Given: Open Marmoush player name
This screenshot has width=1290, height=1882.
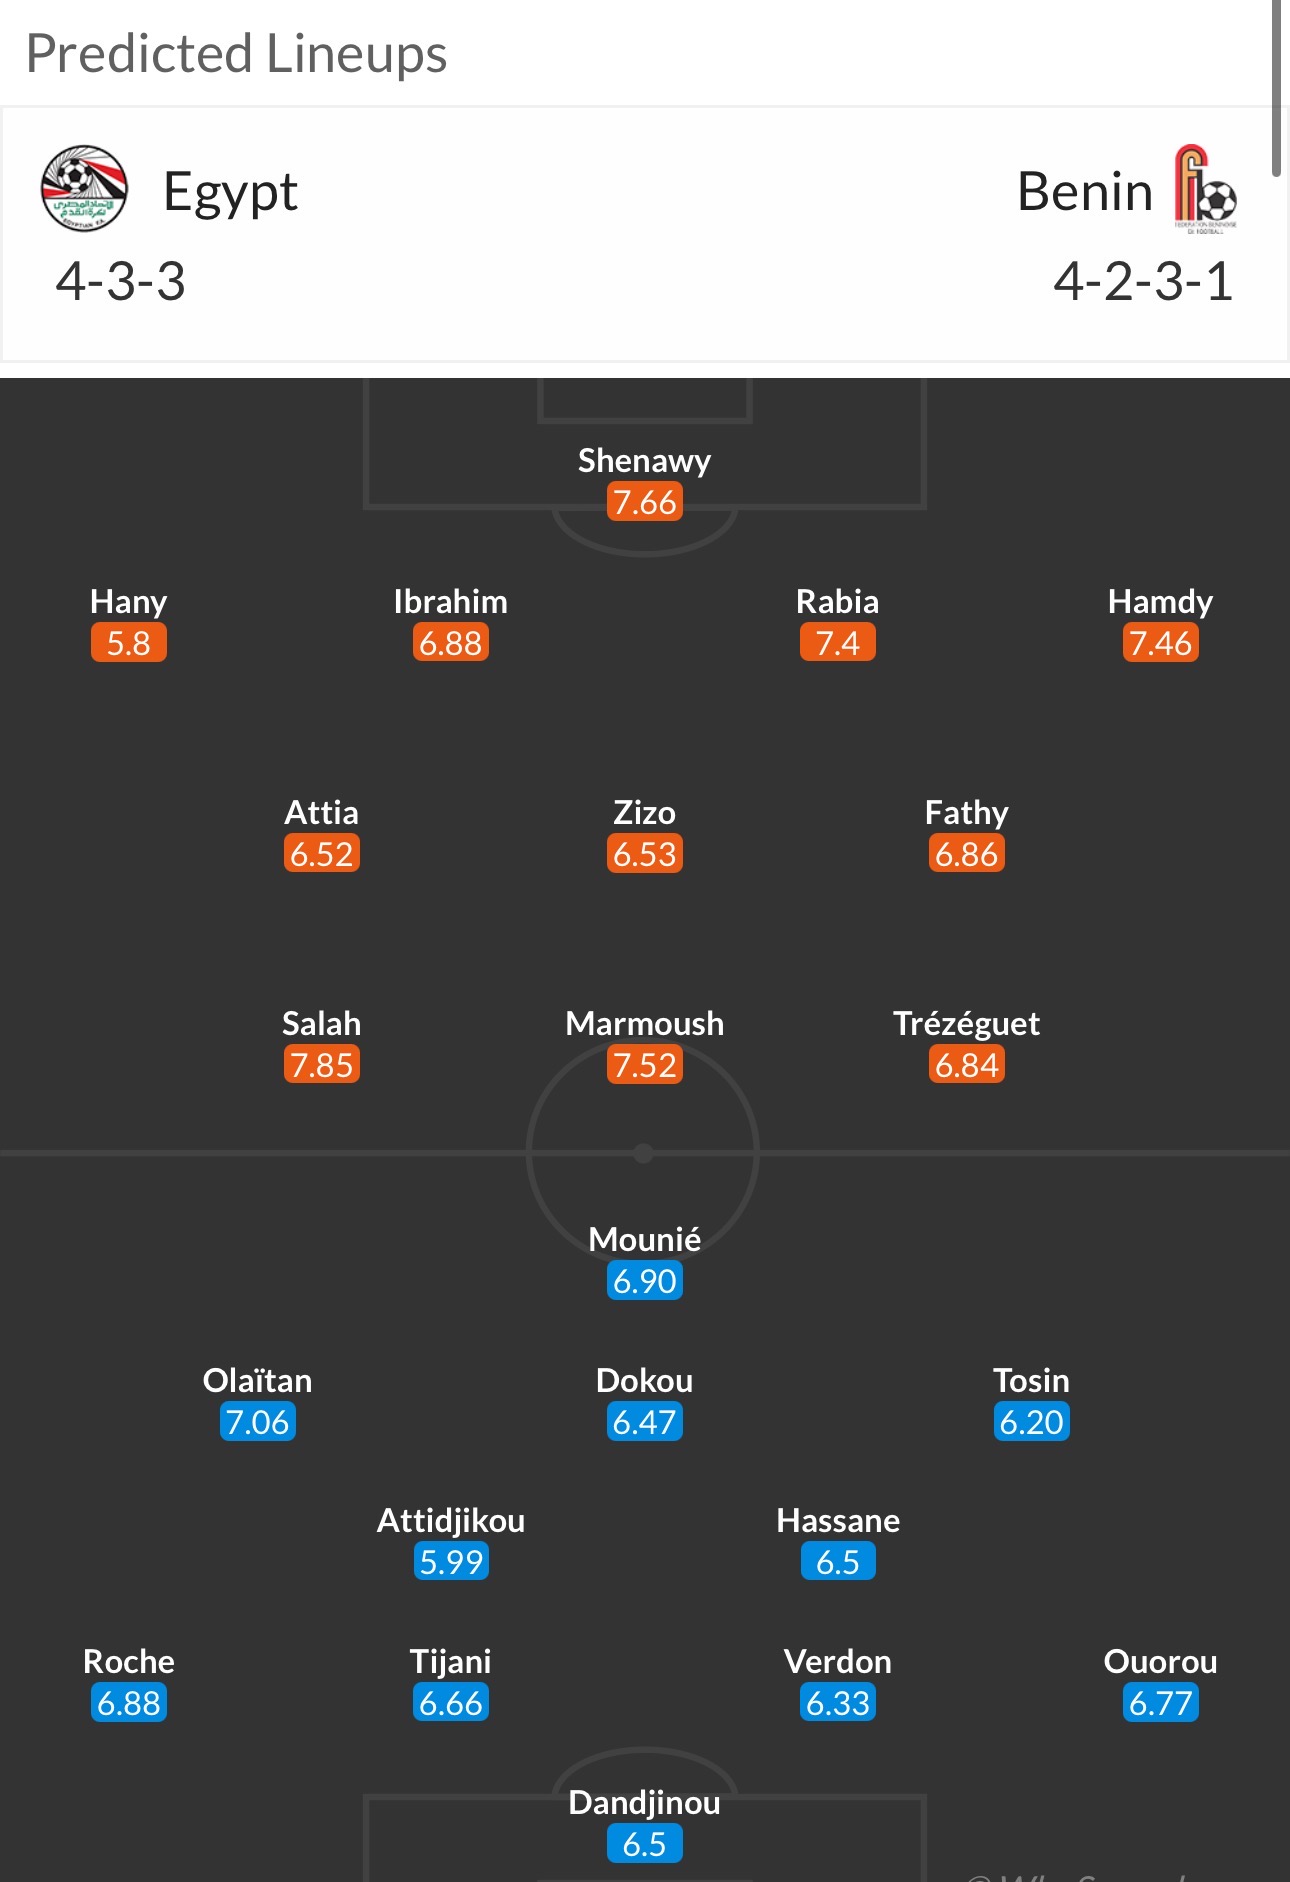Looking at the screenshot, I should (x=644, y=1023).
